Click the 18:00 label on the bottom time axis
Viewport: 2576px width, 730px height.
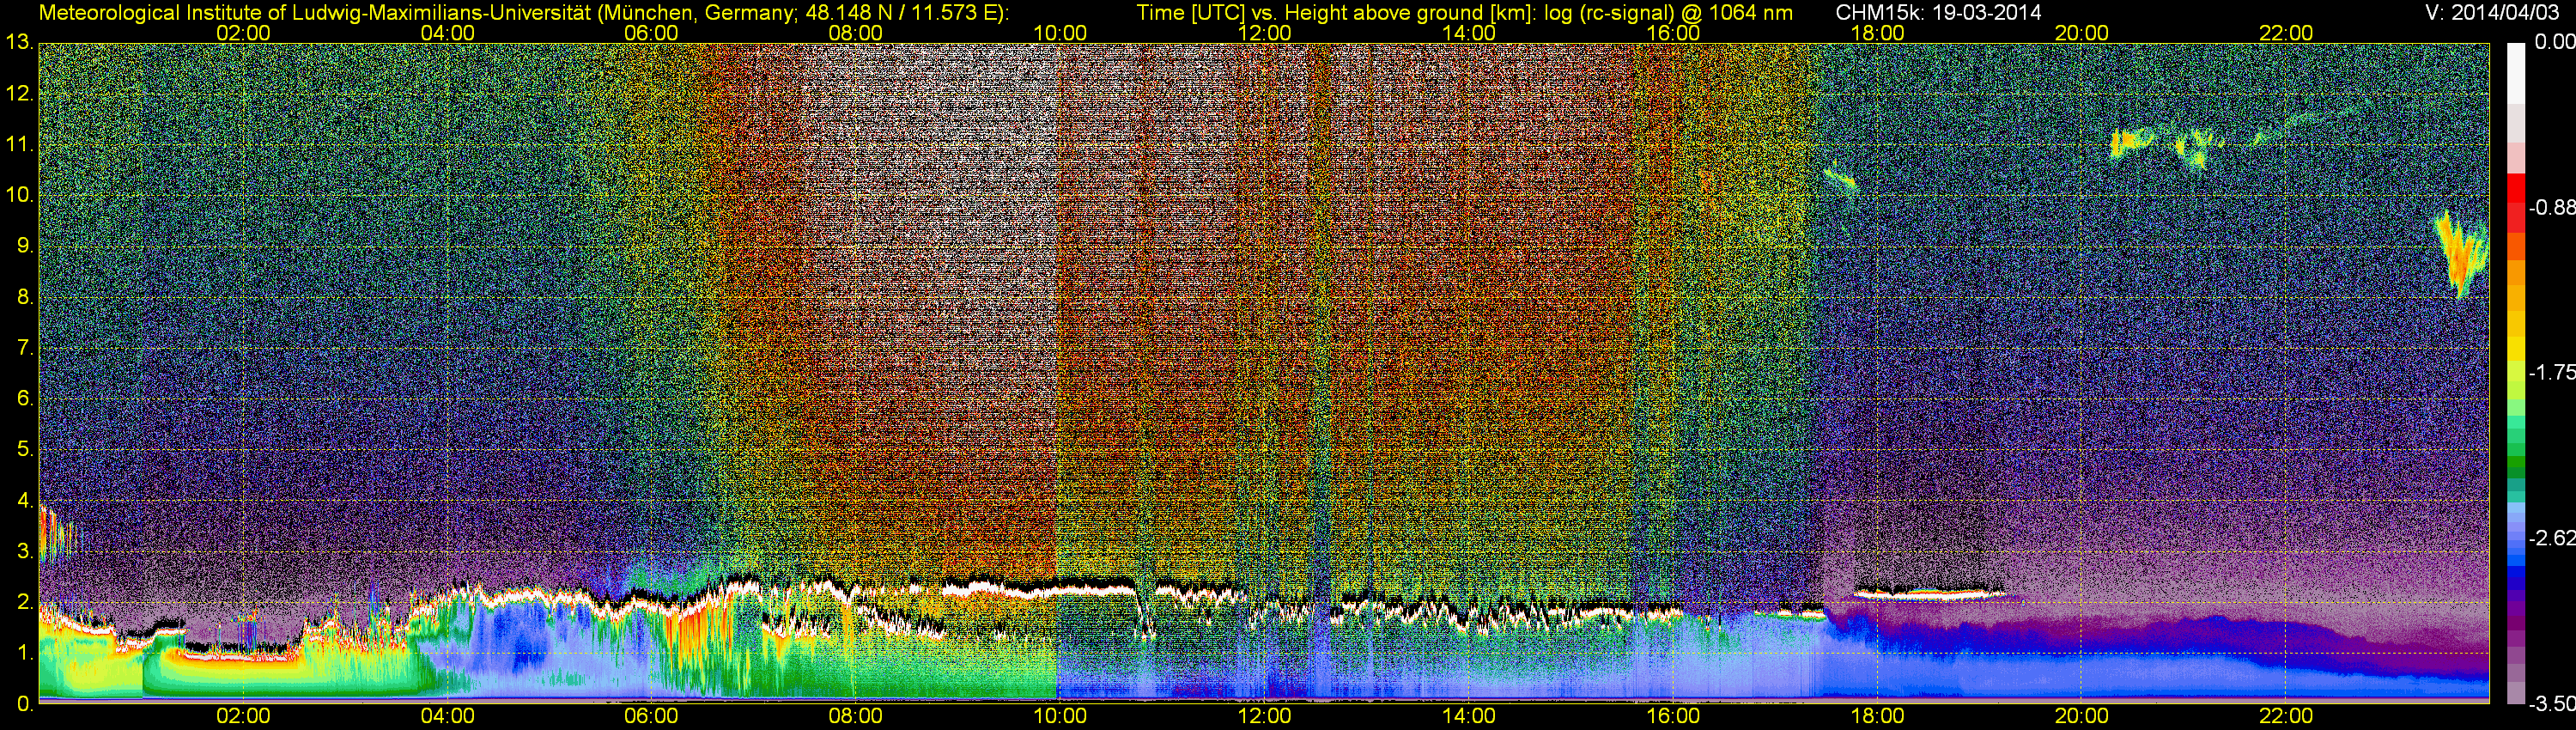click(1877, 716)
